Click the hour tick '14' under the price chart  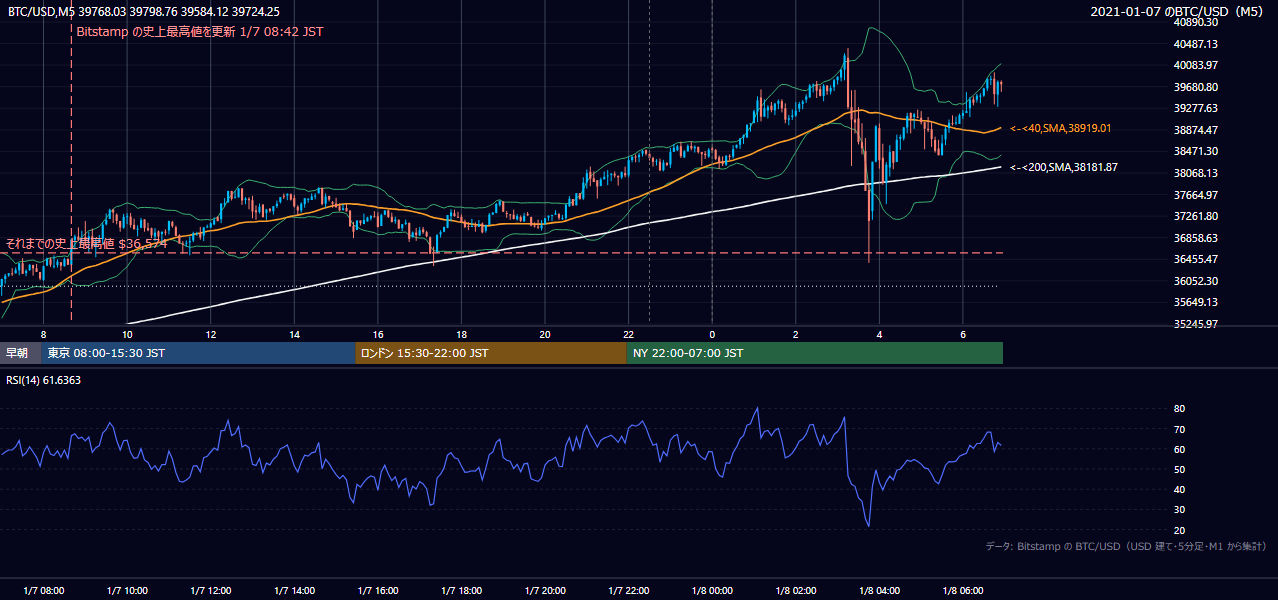(x=294, y=334)
